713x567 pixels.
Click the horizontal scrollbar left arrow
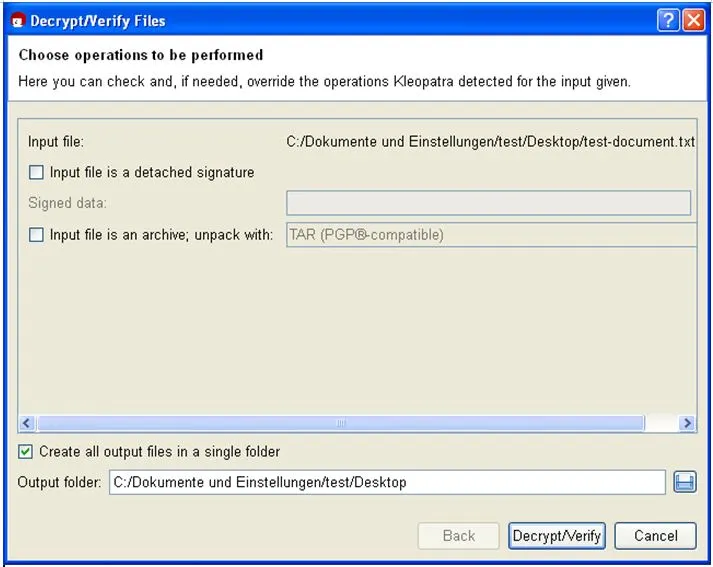26,423
